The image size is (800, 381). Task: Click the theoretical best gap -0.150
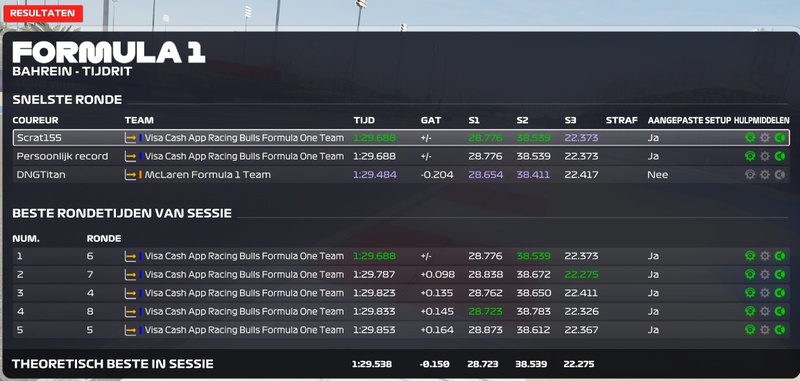coord(434,364)
